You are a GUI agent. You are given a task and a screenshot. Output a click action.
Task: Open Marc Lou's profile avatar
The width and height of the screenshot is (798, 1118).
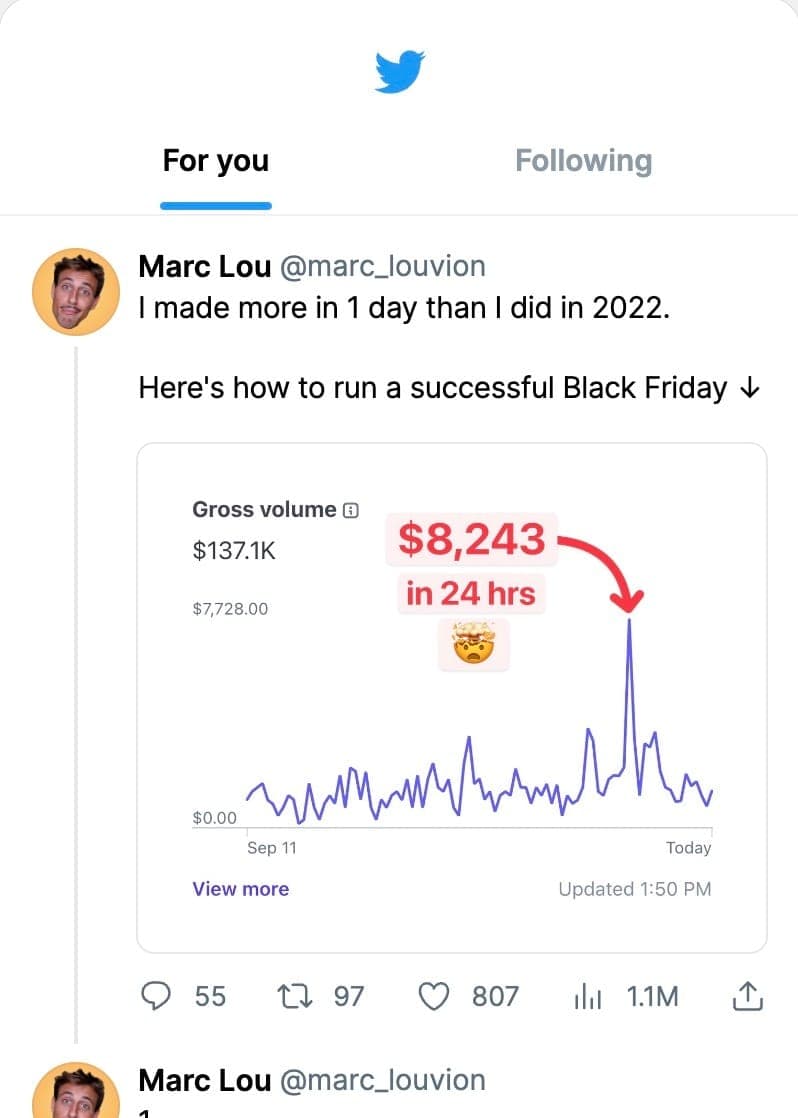(x=77, y=292)
